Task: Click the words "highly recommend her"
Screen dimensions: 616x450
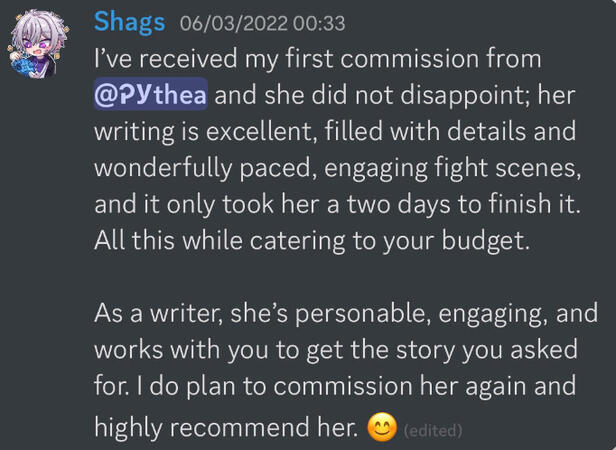Action: pyautogui.click(x=225, y=428)
